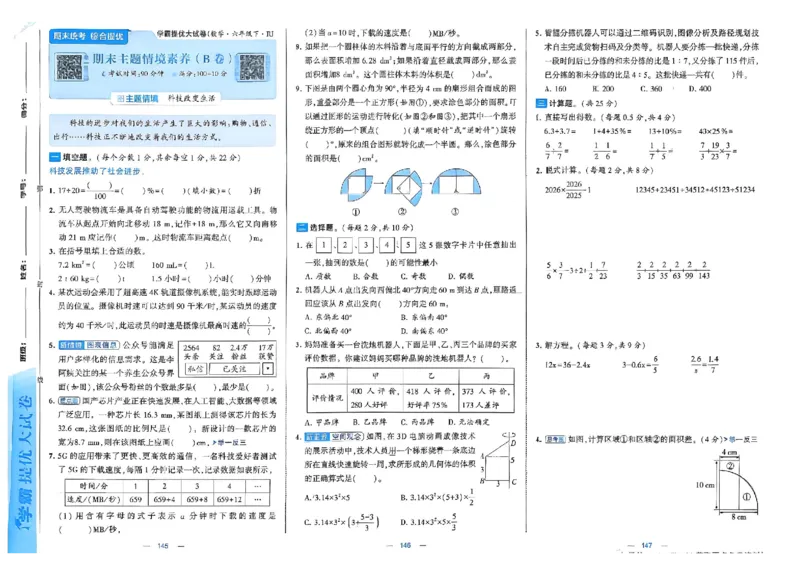Click page number '147'
Viewport: 800px width, 566px height.
tap(647, 546)
